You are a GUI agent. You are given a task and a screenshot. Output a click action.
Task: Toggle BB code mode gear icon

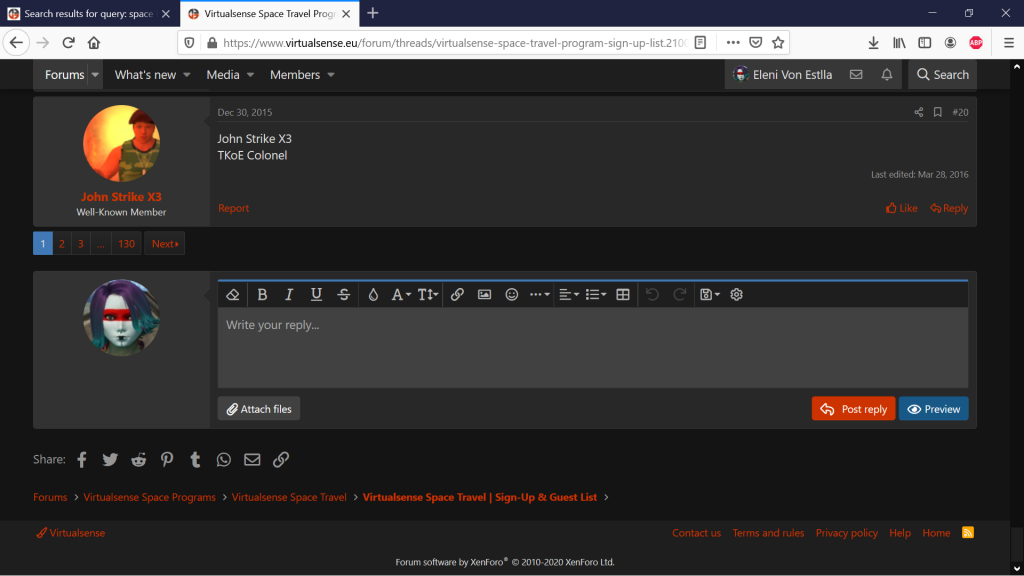coord(737,295)
